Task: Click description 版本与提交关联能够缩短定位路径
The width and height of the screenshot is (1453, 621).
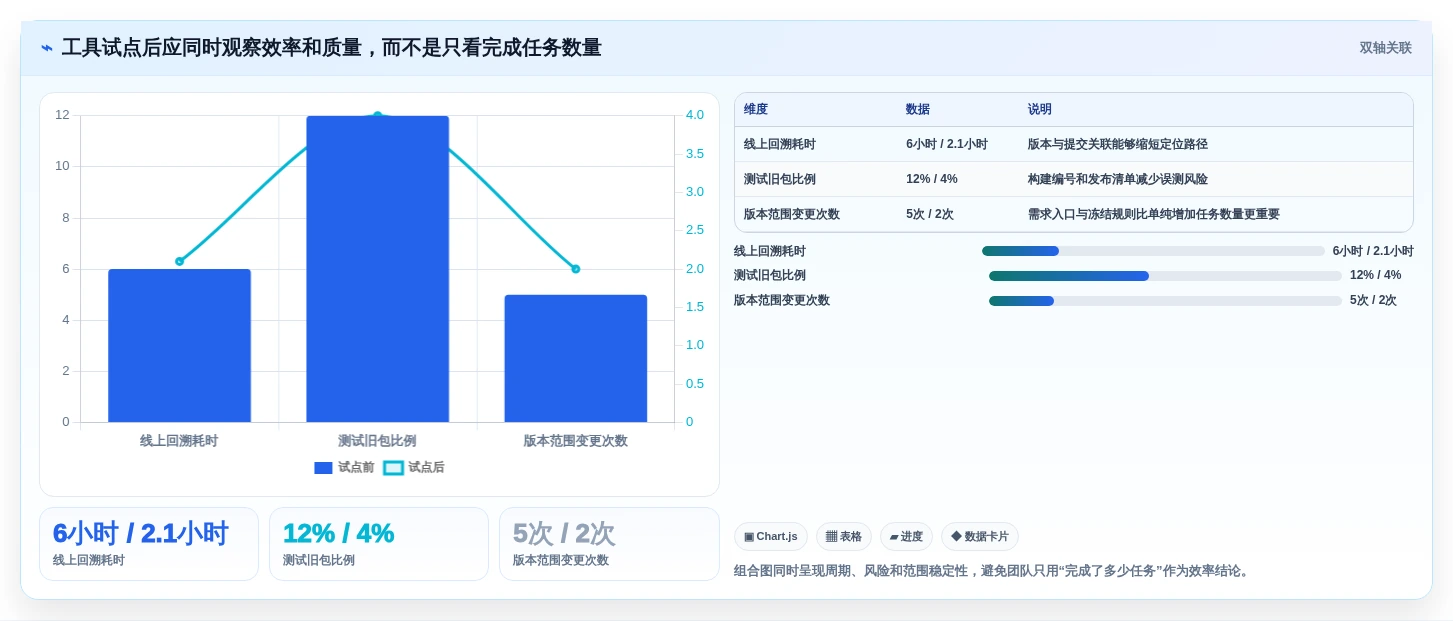Action: pos(1118,145)
